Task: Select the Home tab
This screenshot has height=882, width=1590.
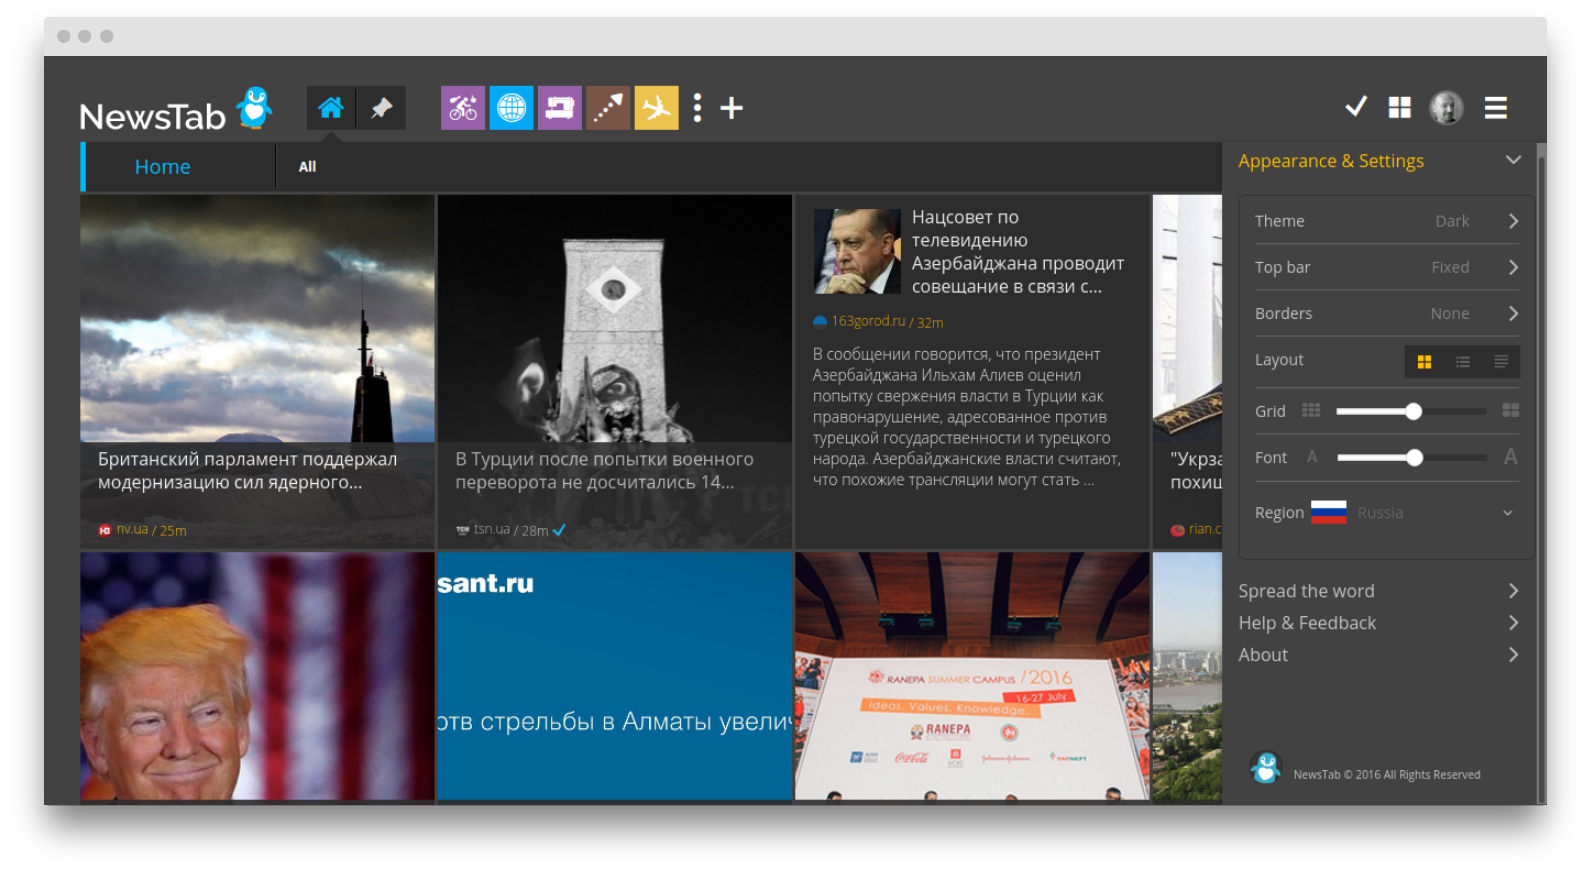Action: point(163,167)
